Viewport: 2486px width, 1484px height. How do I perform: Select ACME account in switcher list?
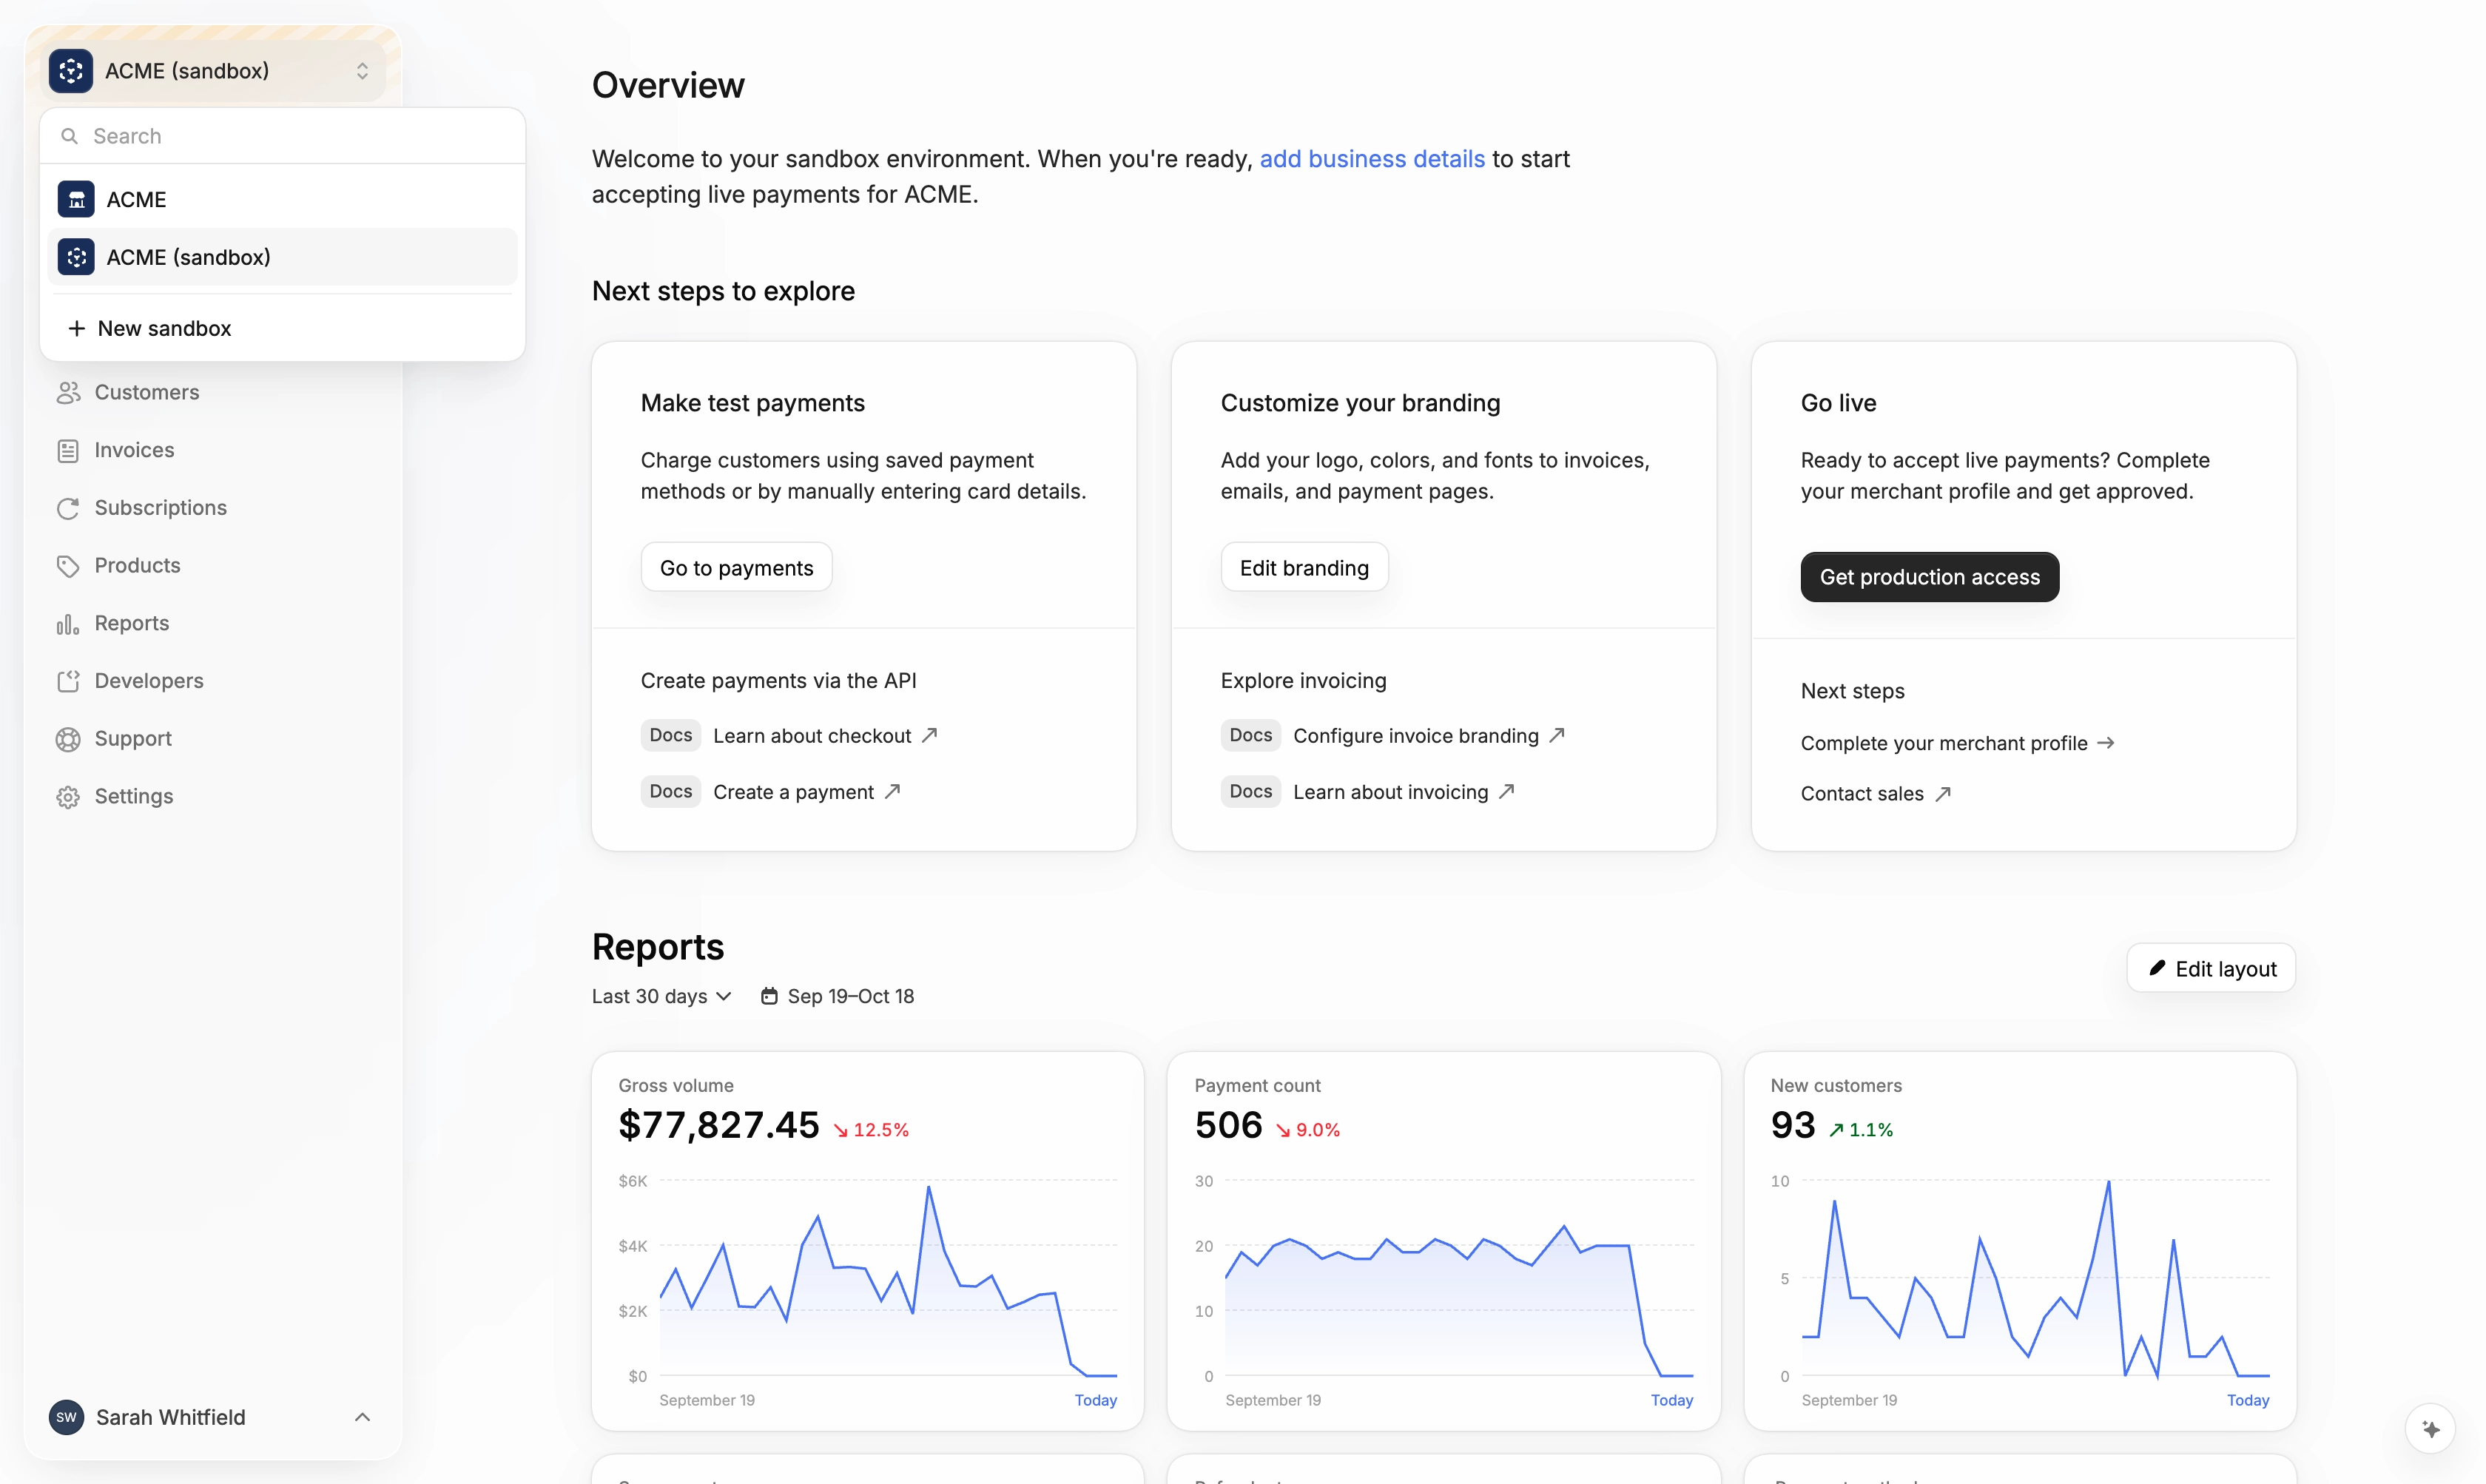[283, 199]
